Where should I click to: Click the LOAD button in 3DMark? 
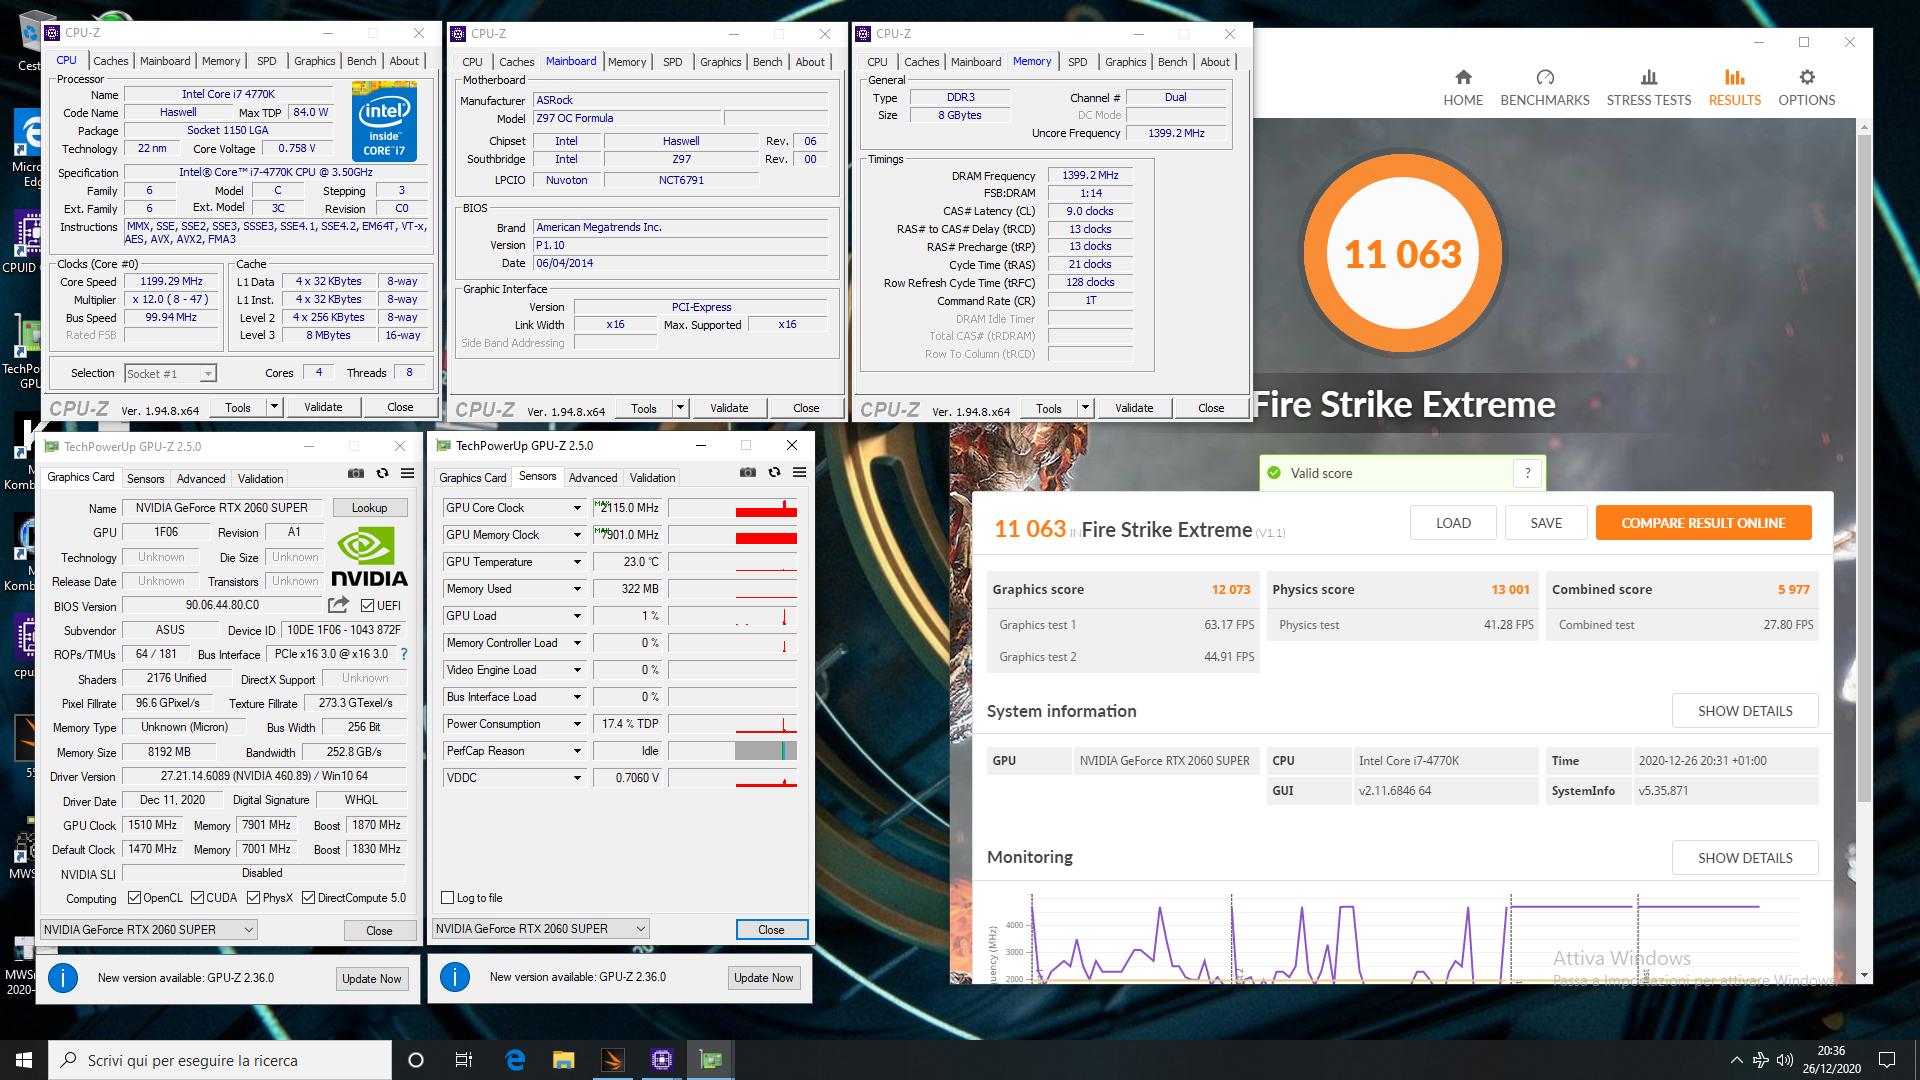[x=1453, y=523]
